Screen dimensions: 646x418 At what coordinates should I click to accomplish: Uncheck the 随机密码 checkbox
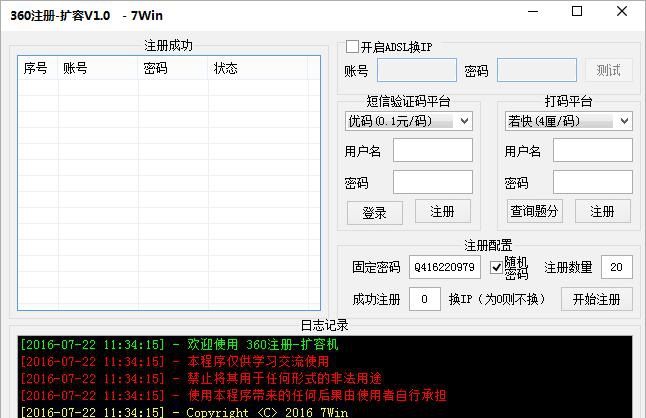pyautogui.click(x=496, y=267)
